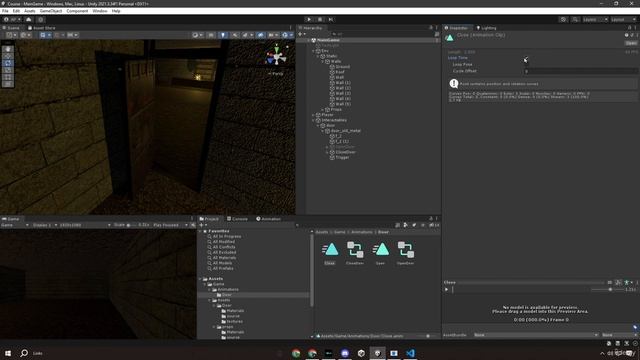Expand the Player object in Hierarchy
This screenshot has height=360, width=640.
click(x=314, y=115)
